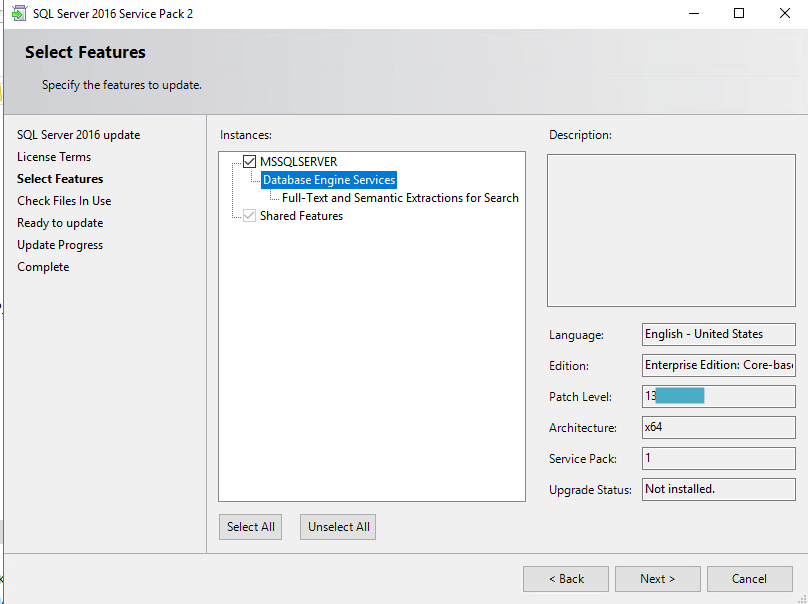Cancel the service pack setup

point(750,579)
